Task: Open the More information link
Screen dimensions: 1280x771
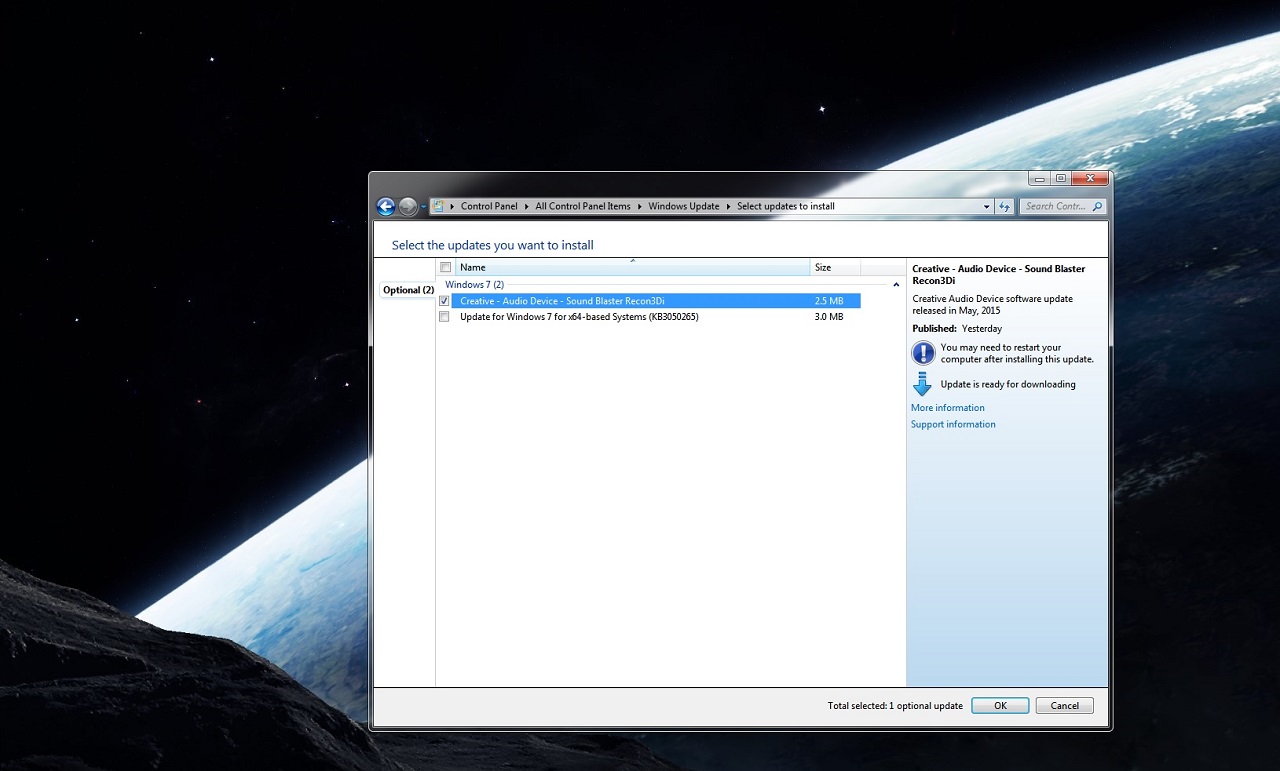Action: 948,408
